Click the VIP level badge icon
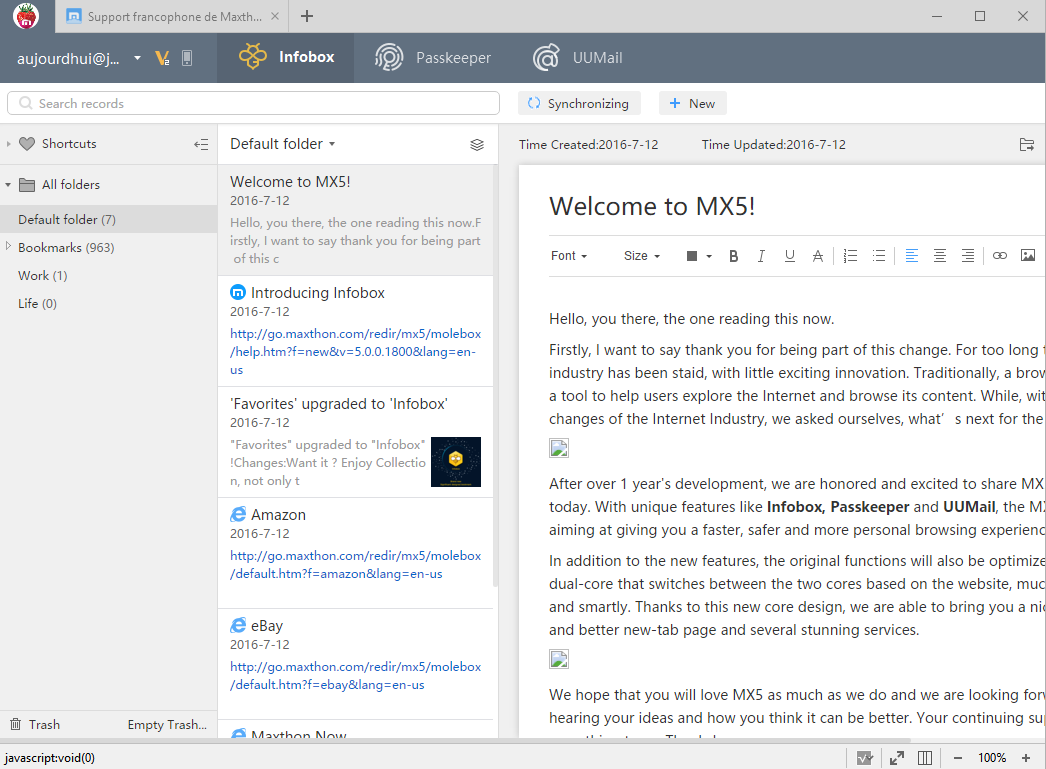 [x=162, y=58]
